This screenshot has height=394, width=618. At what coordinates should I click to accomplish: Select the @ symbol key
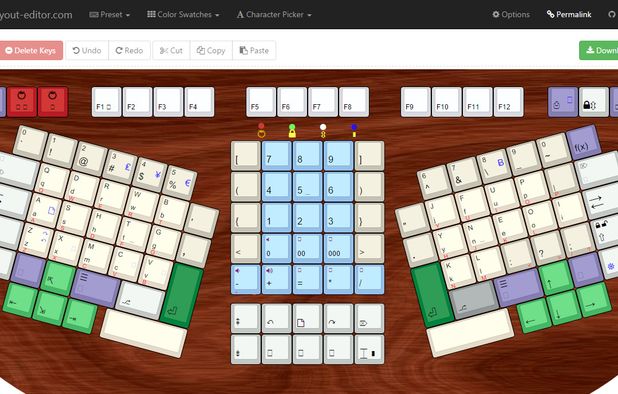91,158
